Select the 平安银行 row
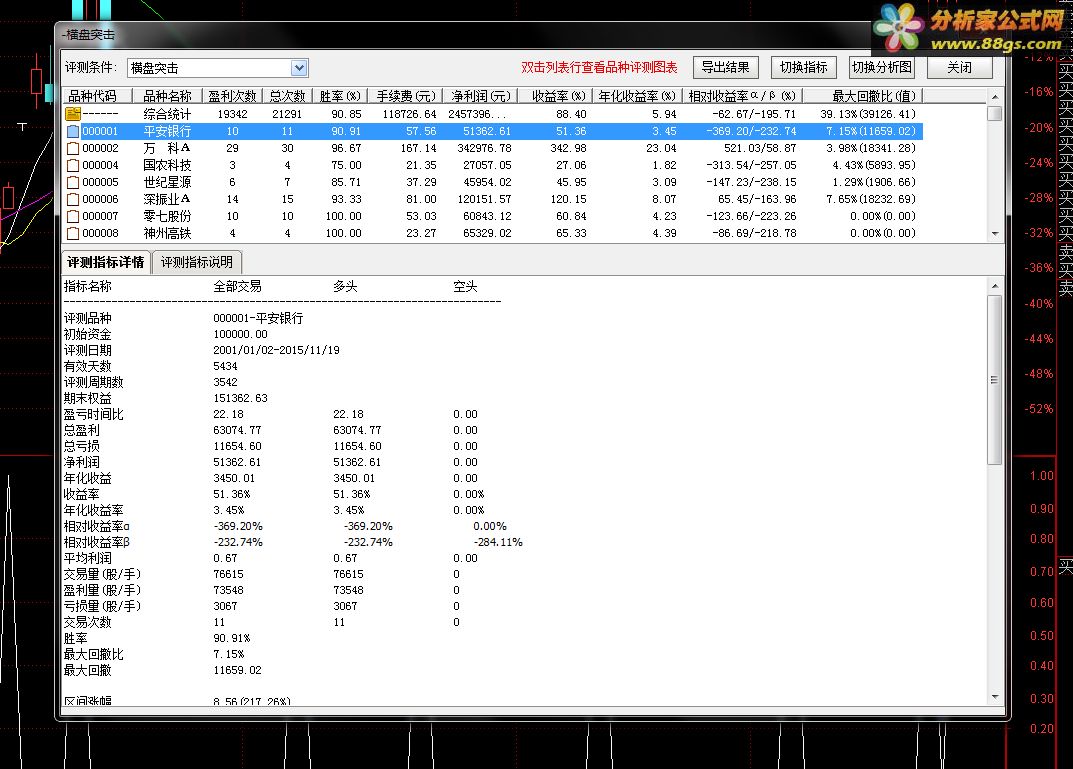Image resolution: width=1073 pixels, height=769 pixels. [x=493, y=131]
